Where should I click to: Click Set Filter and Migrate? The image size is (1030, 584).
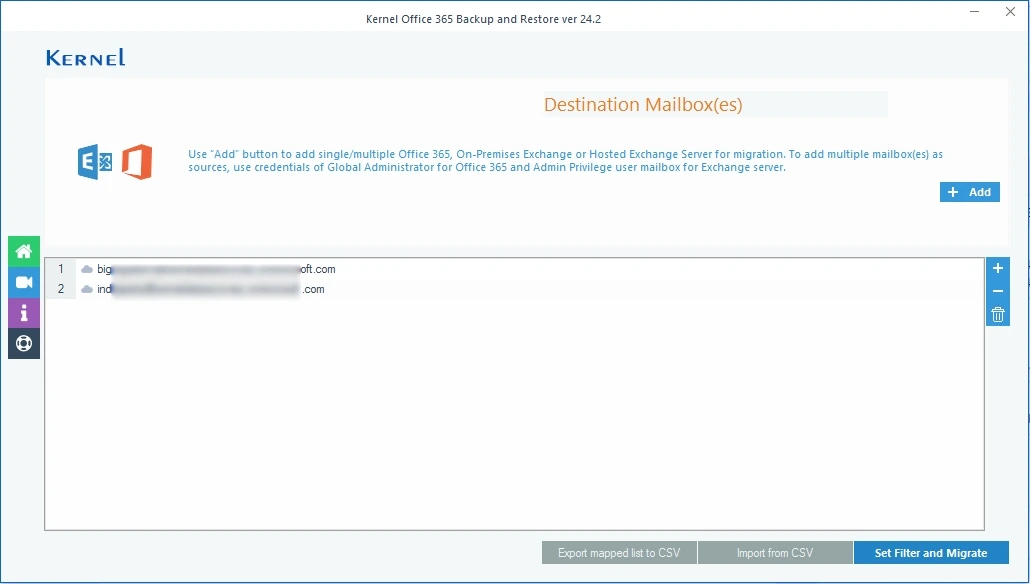(x=931, y=552)
